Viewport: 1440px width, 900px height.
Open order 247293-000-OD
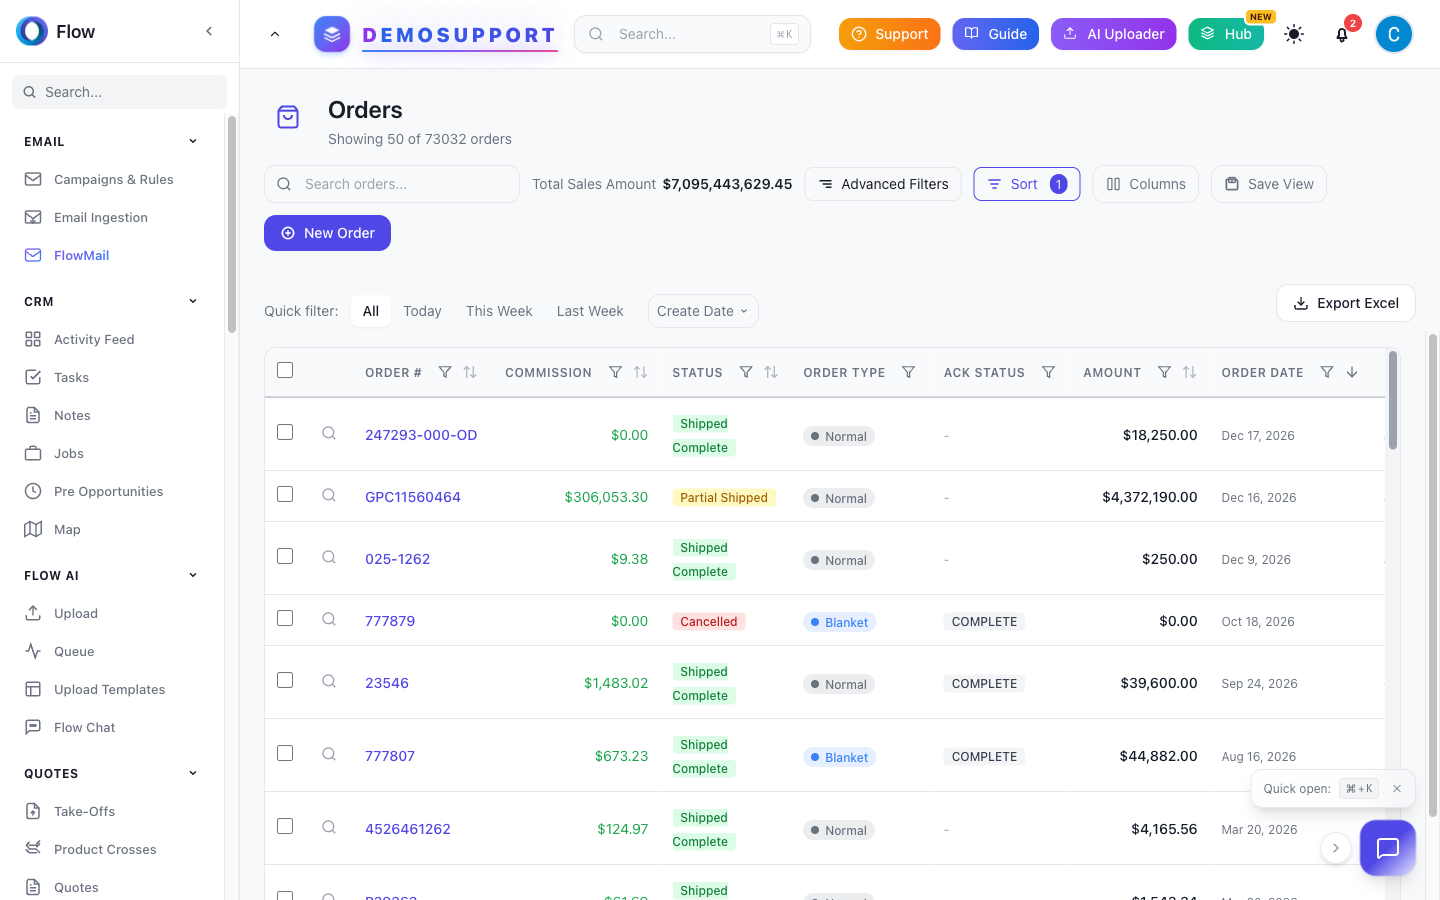pos(421,434)
